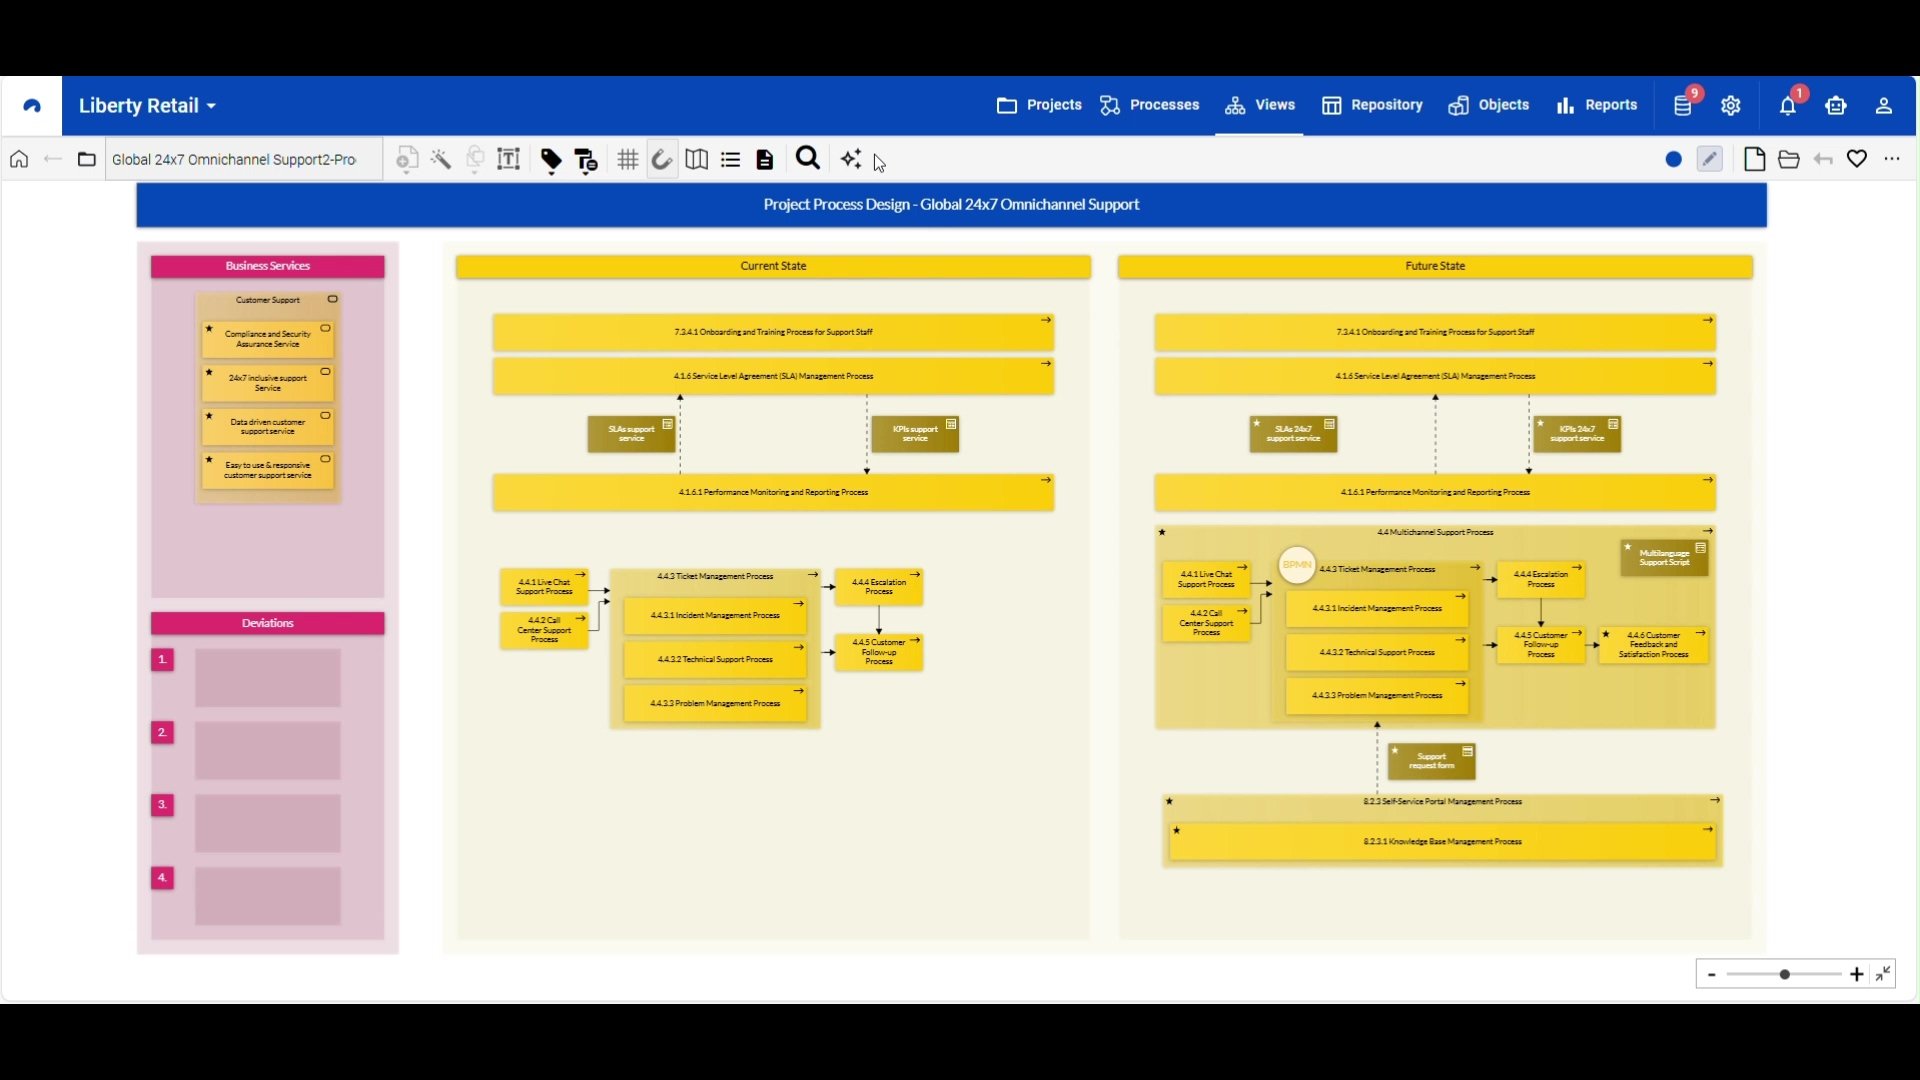1920x1080 pixels.
Task: Toggle the magnet snap option
Action: click(x=662, y=160)
